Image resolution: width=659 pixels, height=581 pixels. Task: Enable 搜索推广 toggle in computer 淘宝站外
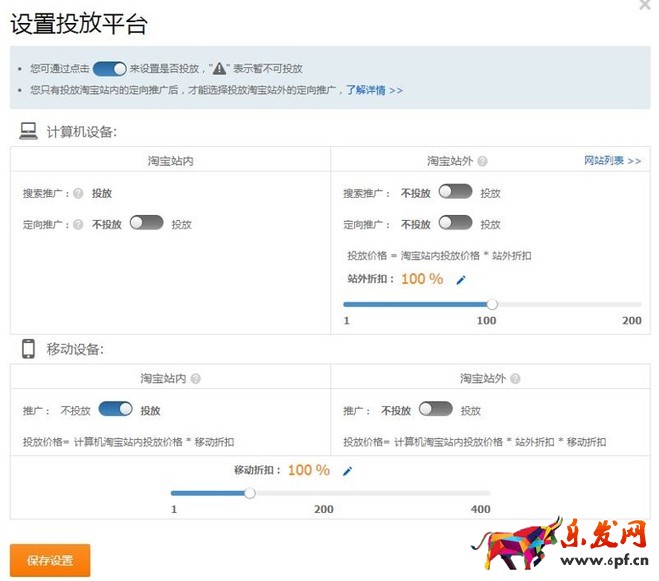pyautogui.click(x=455, y=193)
